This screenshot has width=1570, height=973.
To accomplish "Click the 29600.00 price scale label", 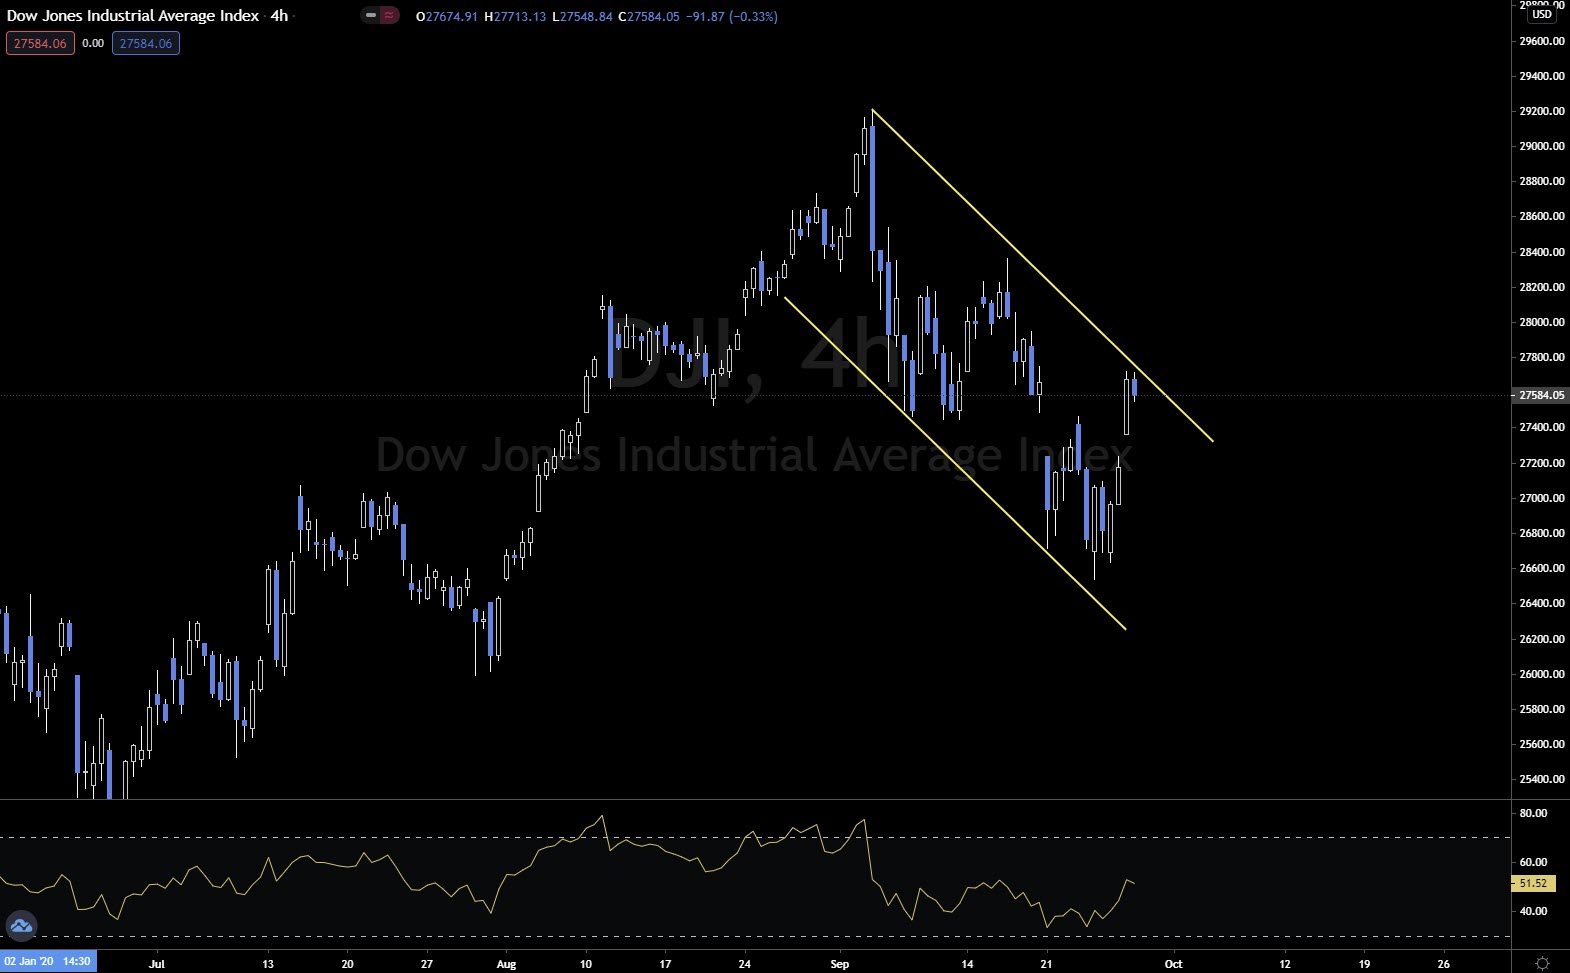I will pyautogui.click(x=1542, y=41).
